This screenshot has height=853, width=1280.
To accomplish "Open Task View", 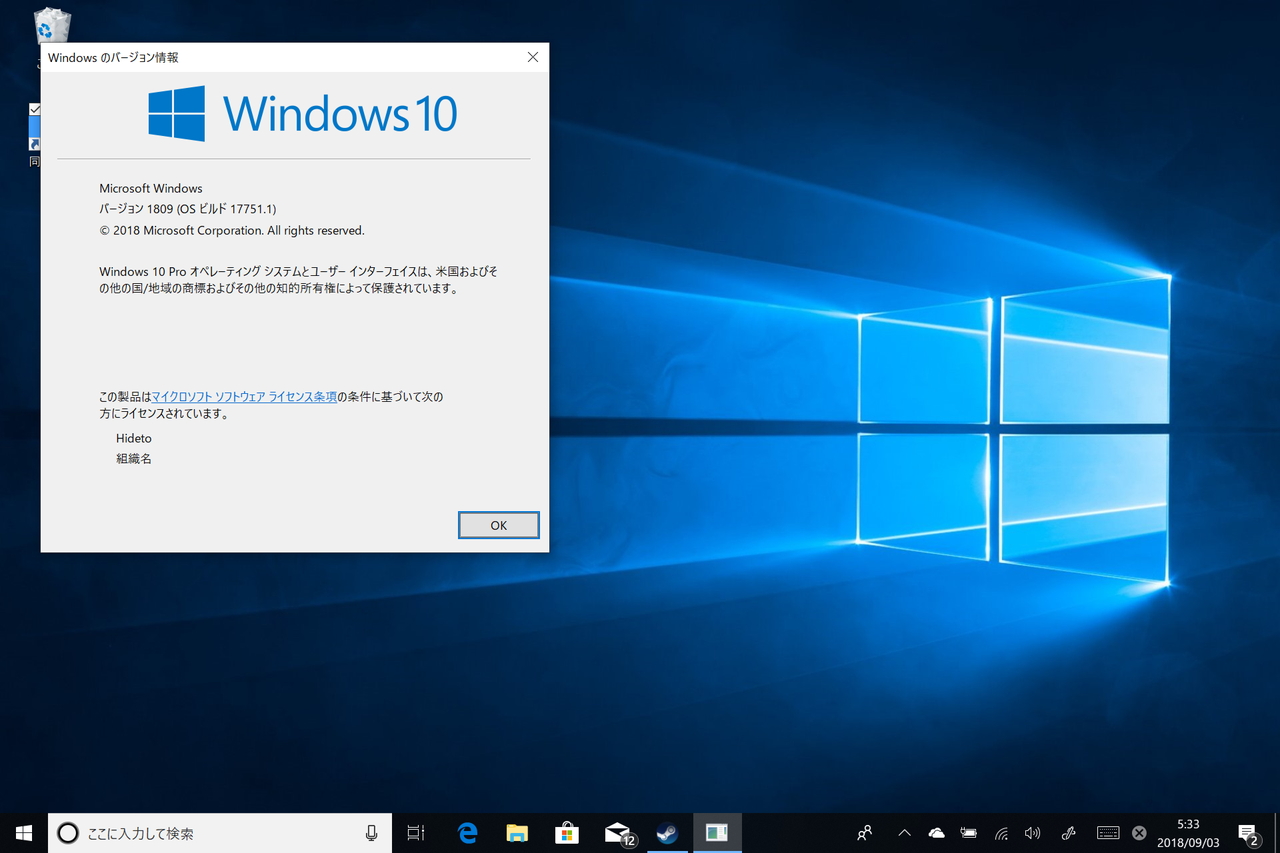I will pos(416,832).
